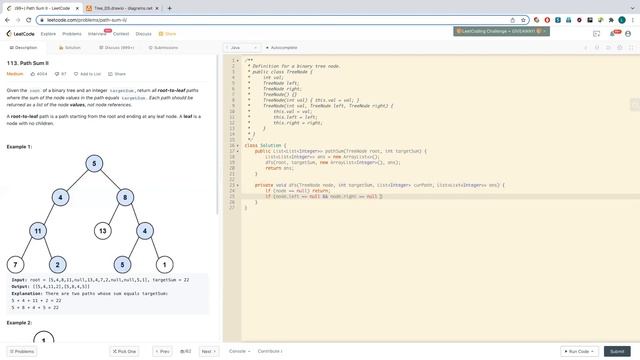Go to previous problem with Prev
This screenshot has height=360, width=640.
pyautogui.click(x=162, y=351)
